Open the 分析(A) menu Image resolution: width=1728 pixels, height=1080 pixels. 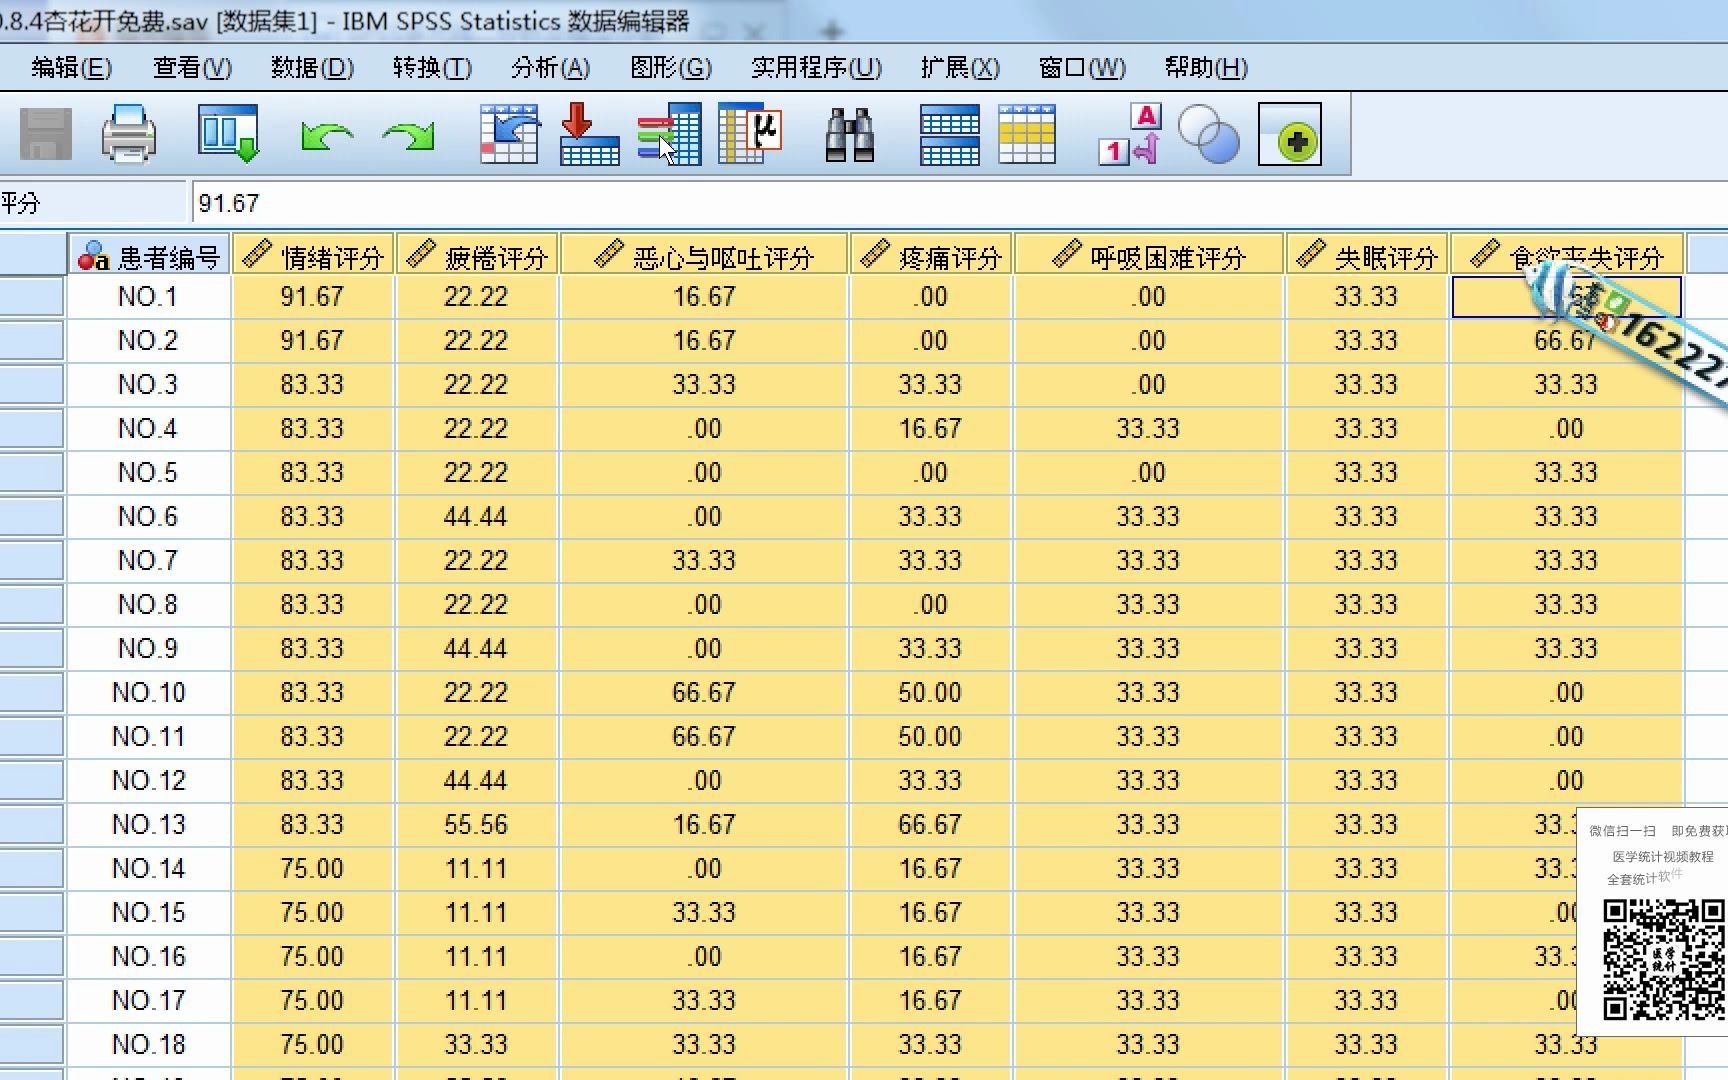click(550, 68)
